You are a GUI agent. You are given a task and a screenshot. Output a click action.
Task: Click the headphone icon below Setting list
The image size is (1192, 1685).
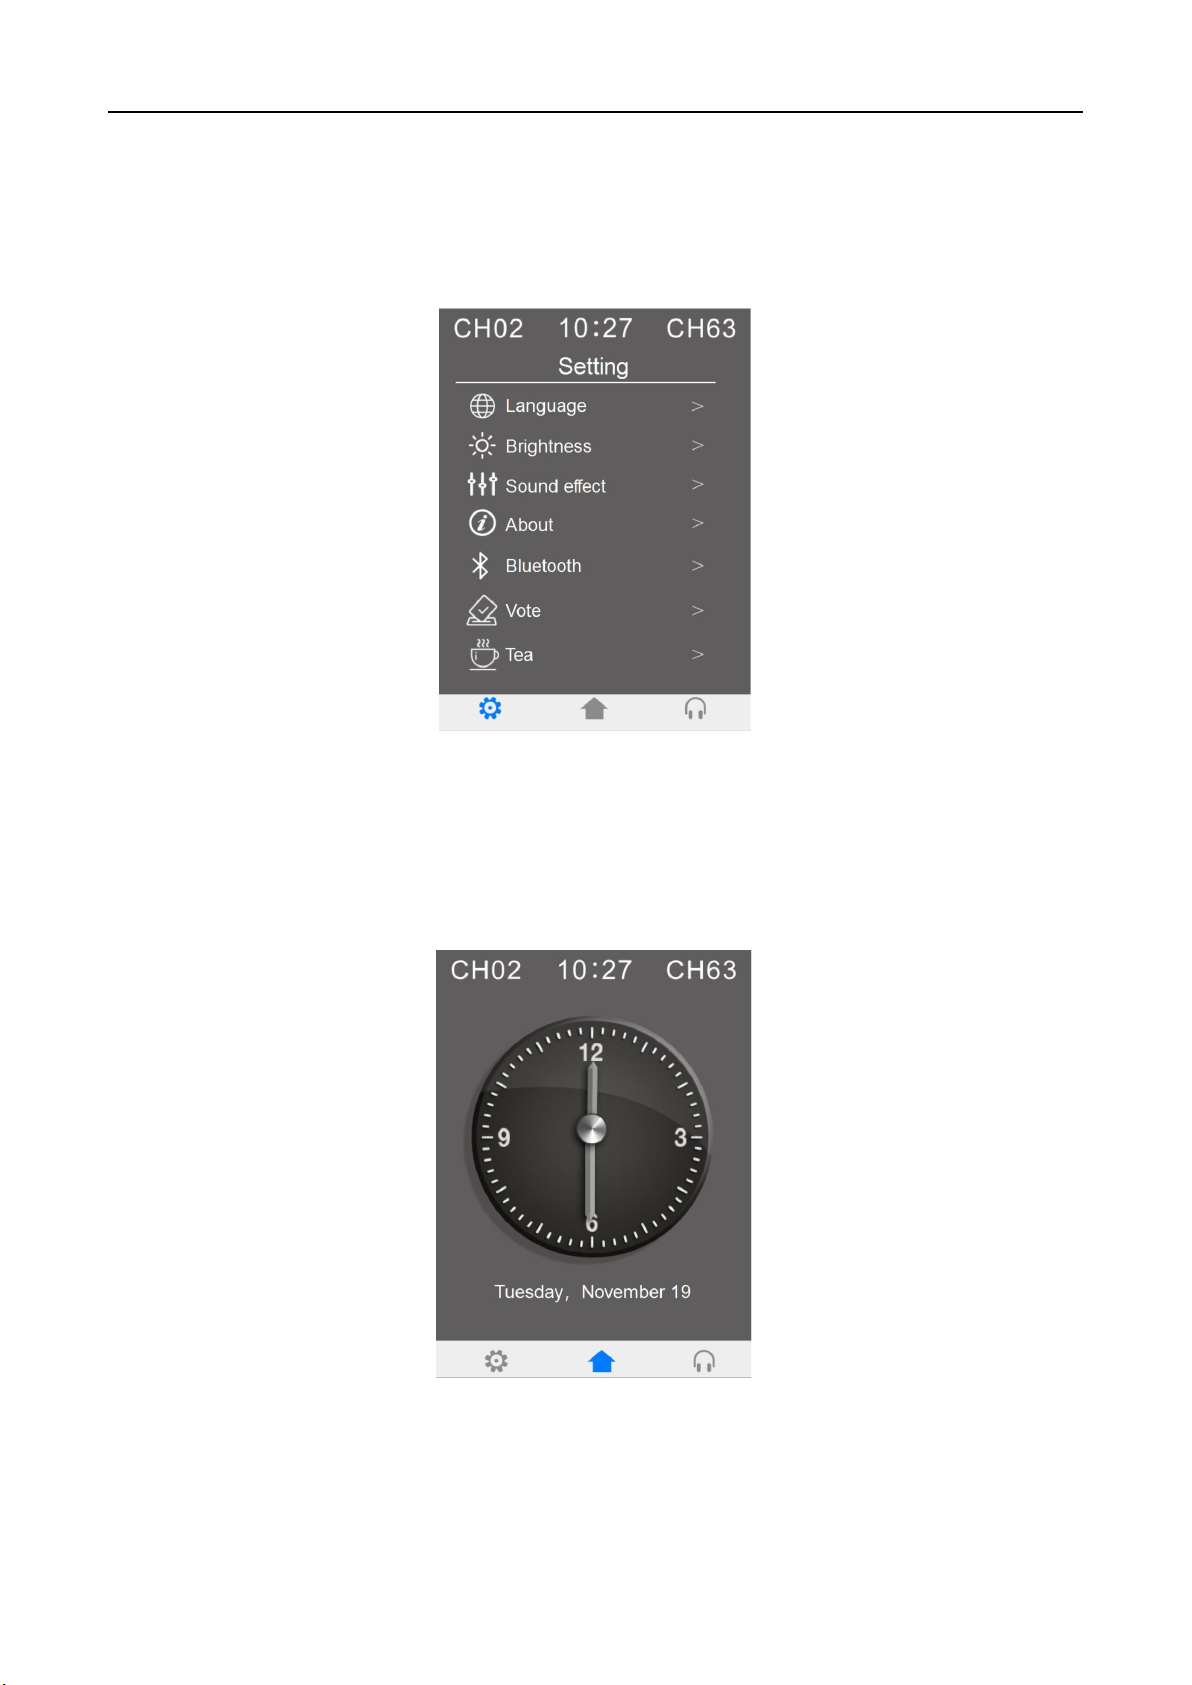point(696,709)
